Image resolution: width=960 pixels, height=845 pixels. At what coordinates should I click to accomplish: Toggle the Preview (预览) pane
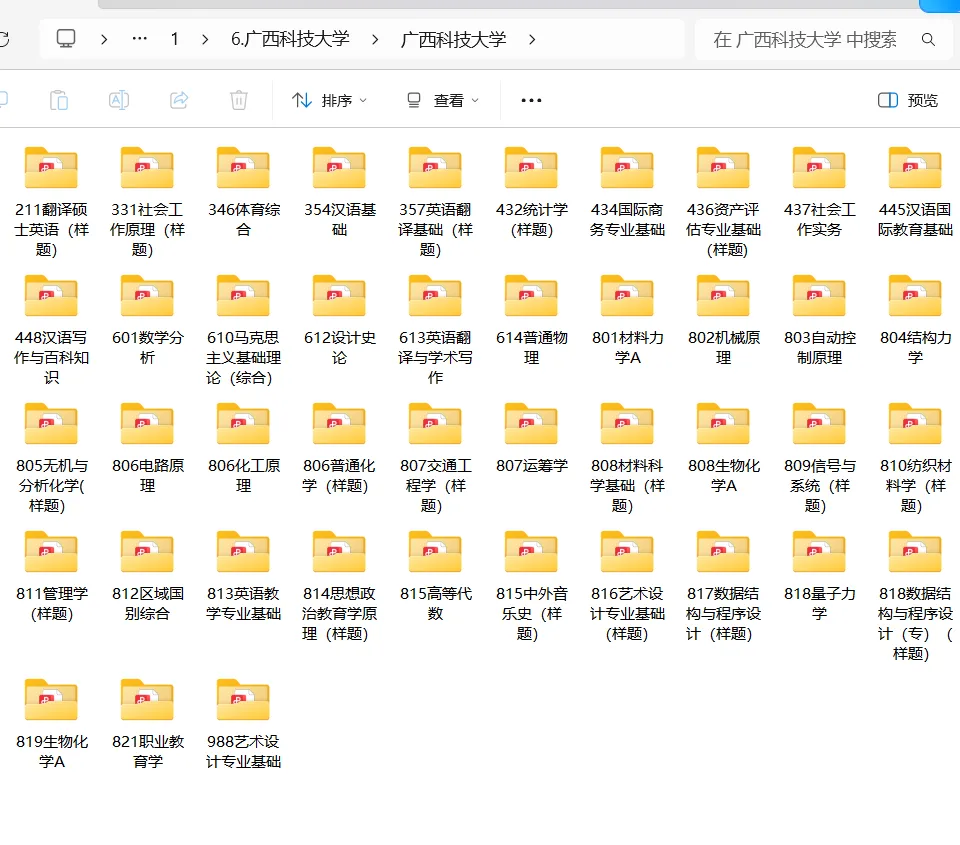pyautogui.click(x=908, y=100)
